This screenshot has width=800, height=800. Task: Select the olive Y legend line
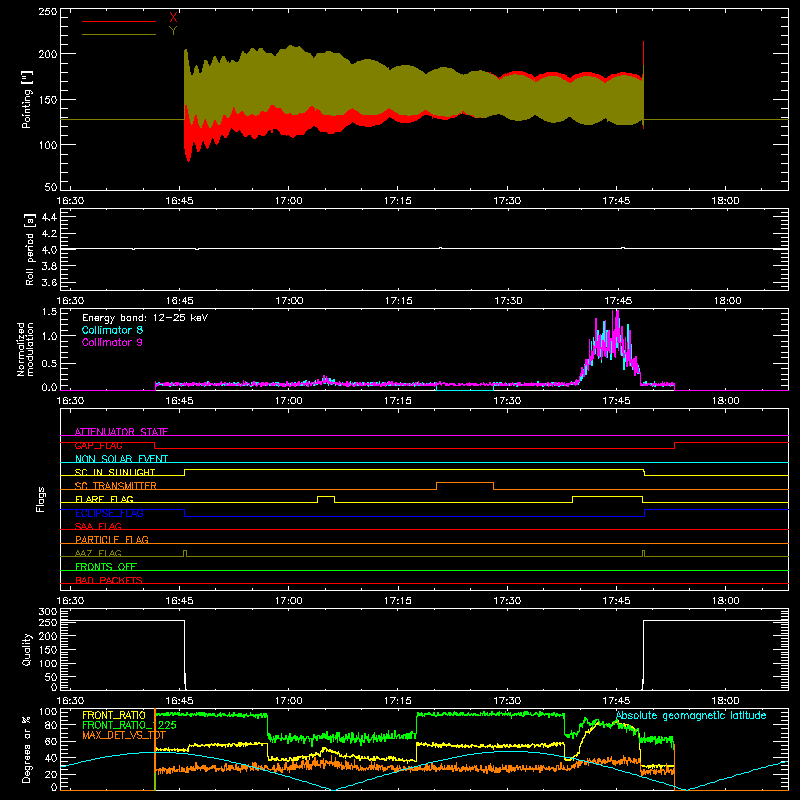119,34
